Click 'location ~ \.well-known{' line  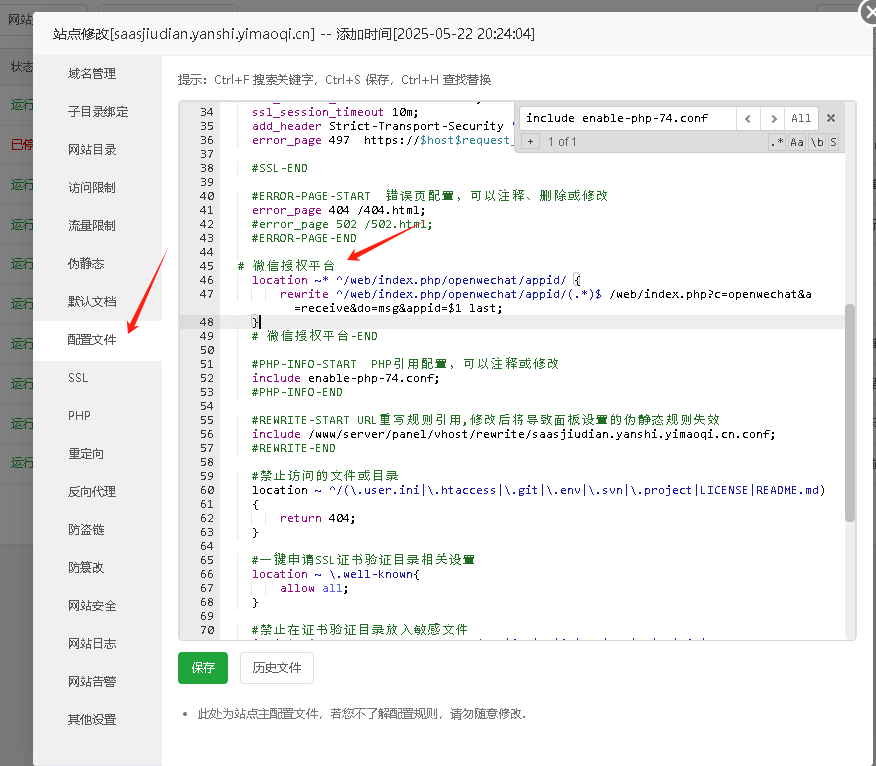(335, 574)
